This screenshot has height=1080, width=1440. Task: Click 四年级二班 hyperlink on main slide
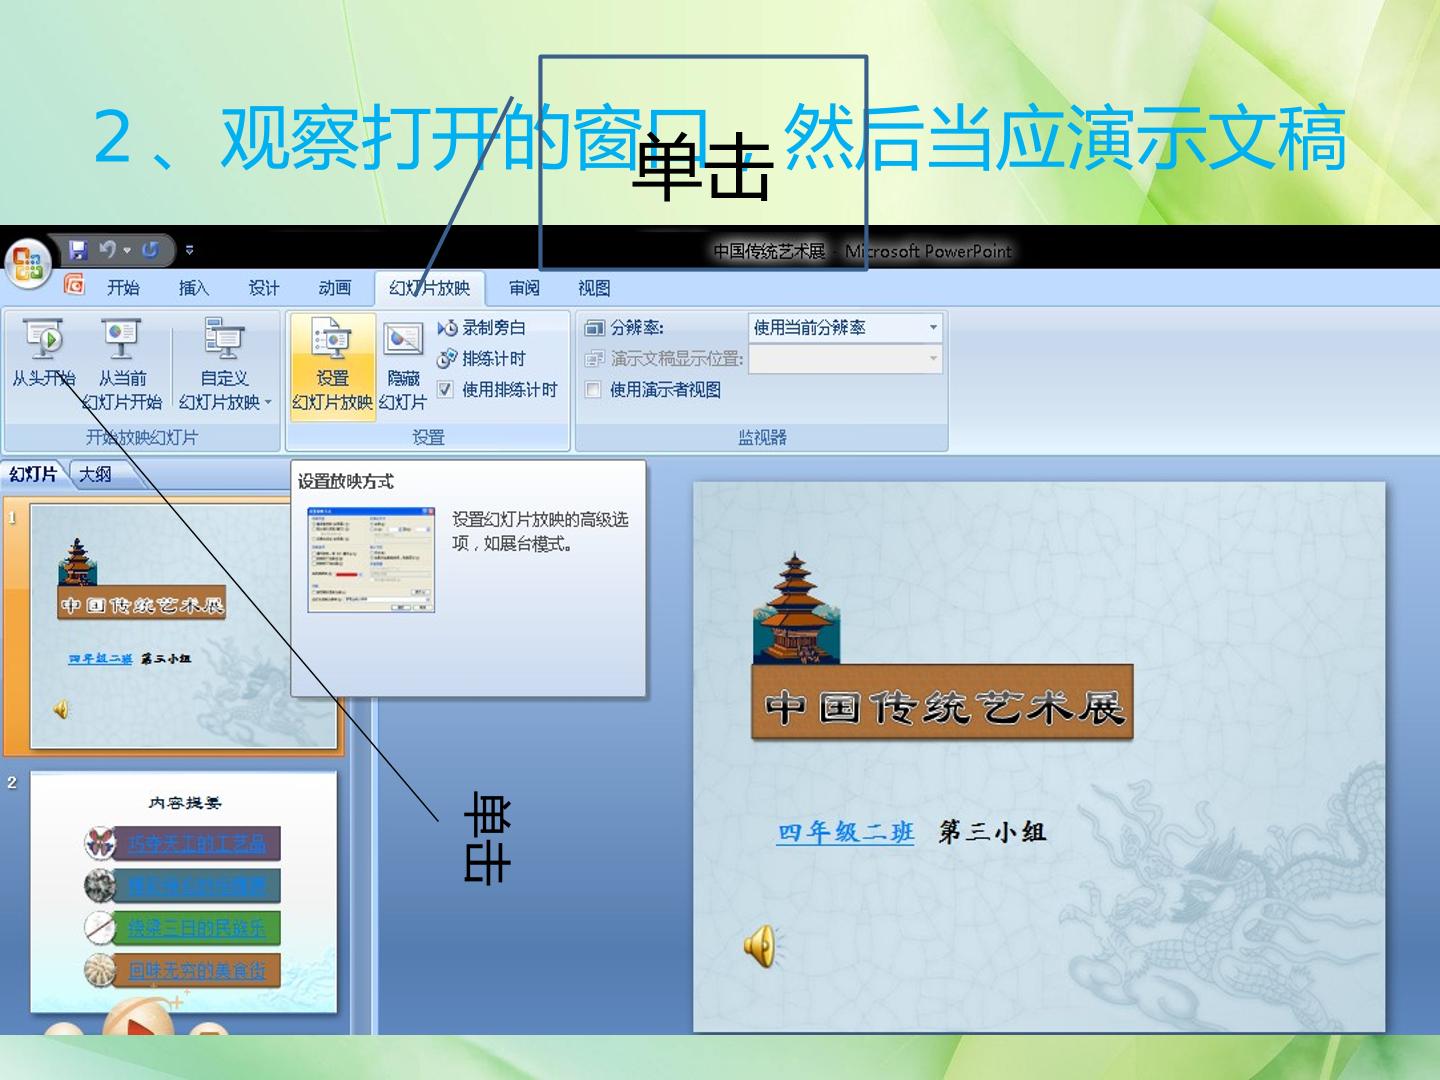click(846, 832)
